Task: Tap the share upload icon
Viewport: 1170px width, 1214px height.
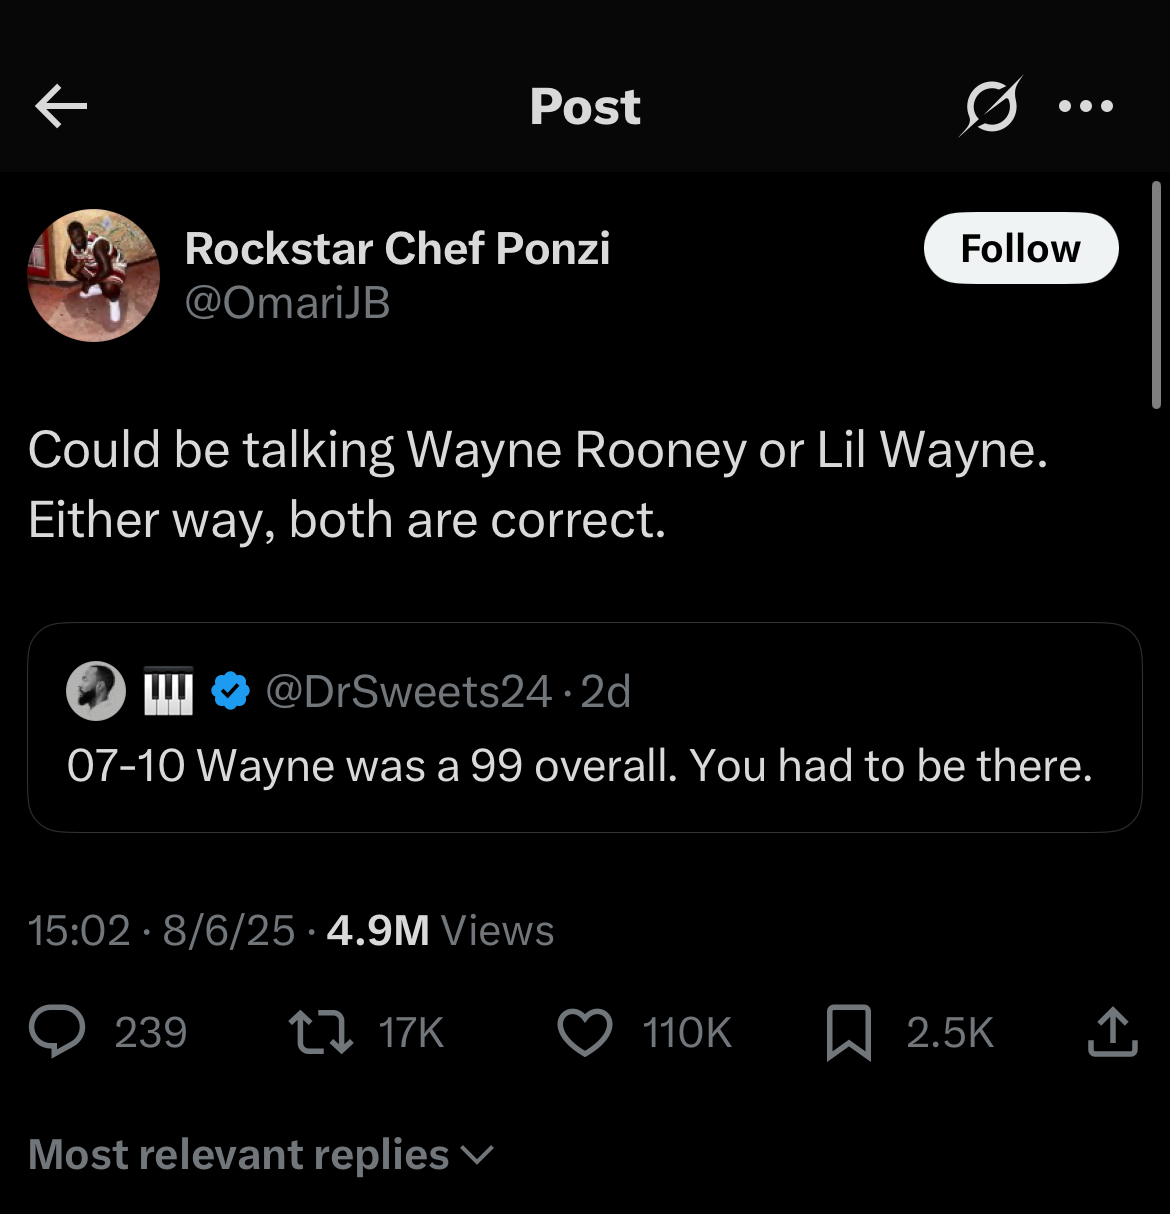Action: (x=1112, y=1032)
